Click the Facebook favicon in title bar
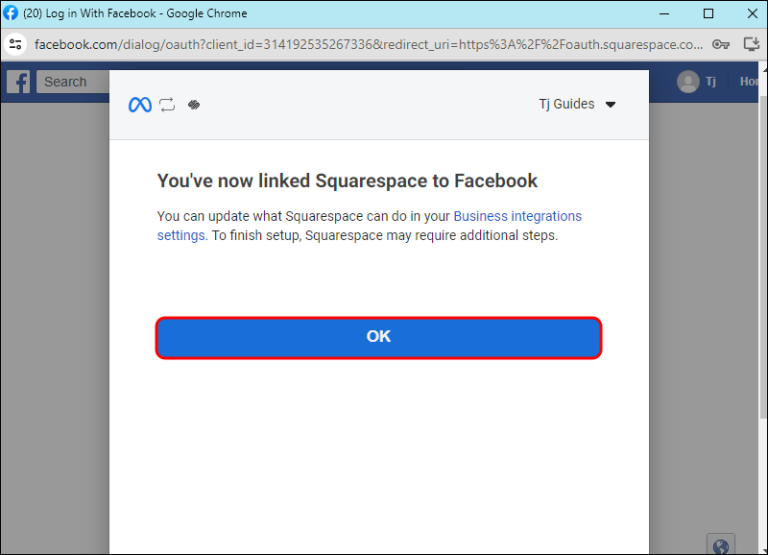 (x=11, y=13)
